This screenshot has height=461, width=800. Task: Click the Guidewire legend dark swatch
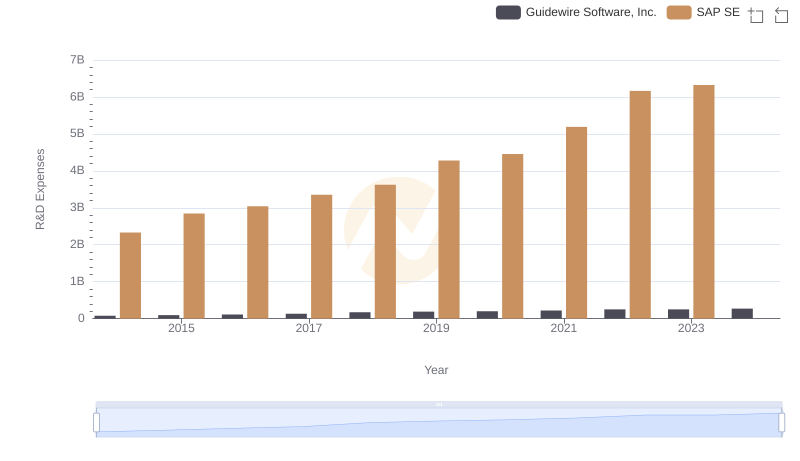point(508,12)
